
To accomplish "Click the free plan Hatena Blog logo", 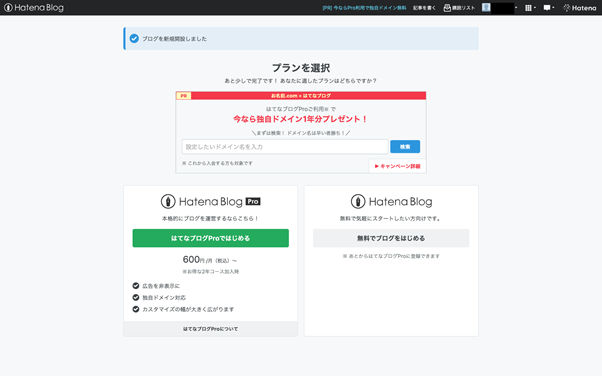I will [391, 201].
